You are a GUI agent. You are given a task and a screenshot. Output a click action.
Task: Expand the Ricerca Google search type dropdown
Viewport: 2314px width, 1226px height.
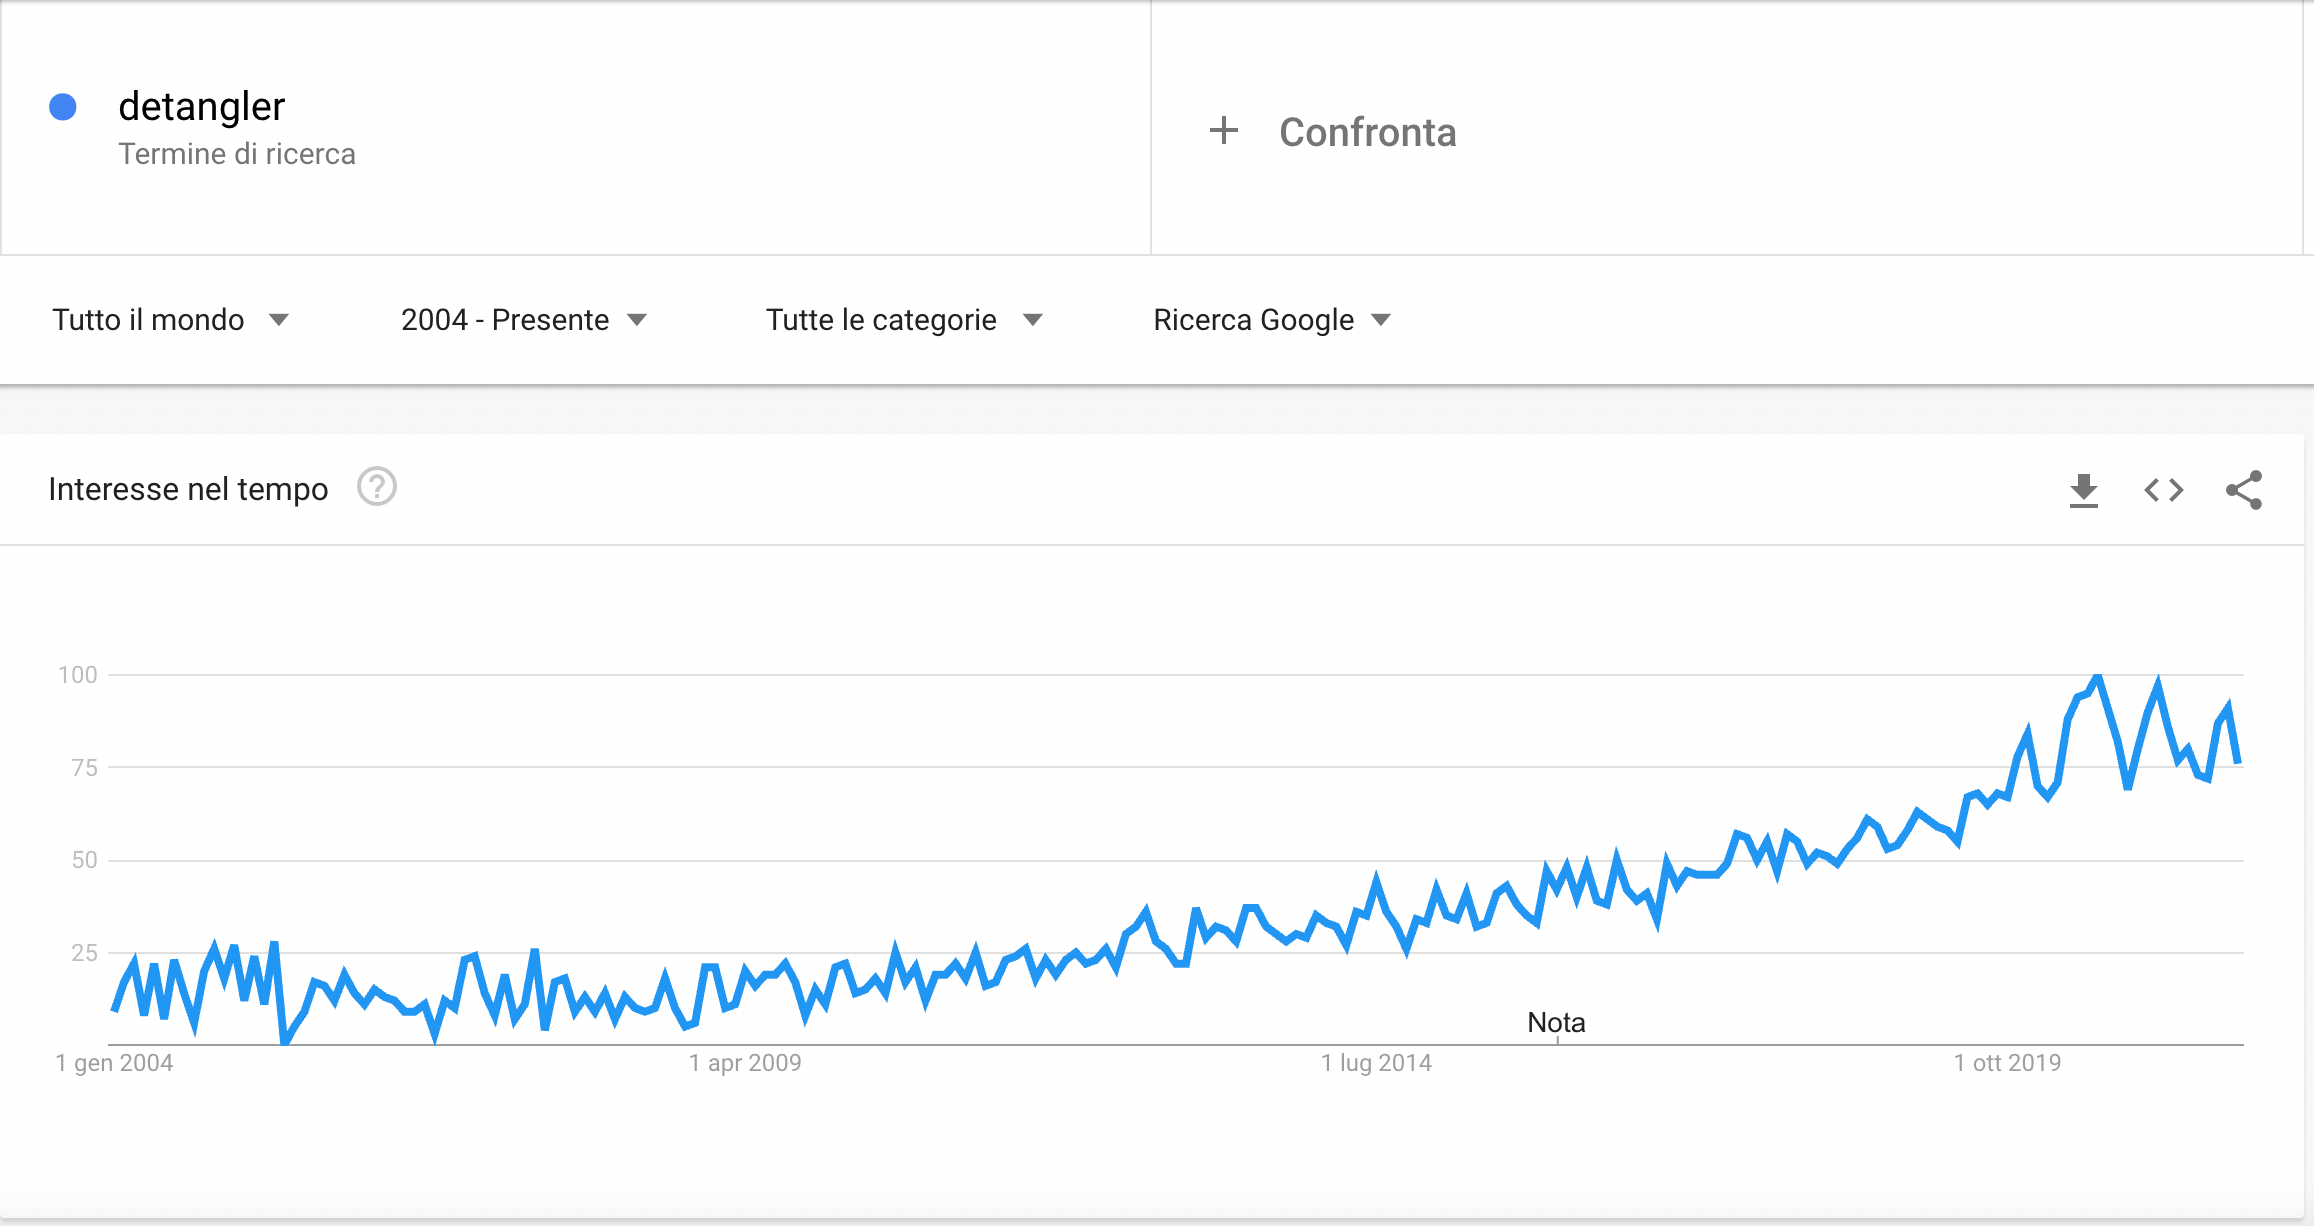1272,320
